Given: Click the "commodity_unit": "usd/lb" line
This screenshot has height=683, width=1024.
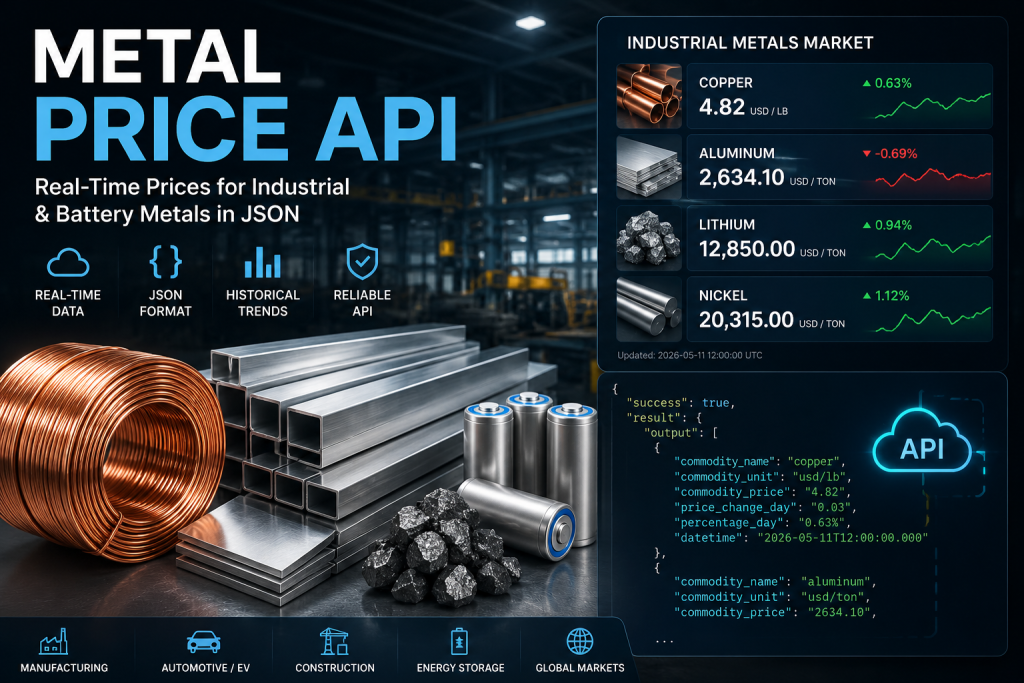Looking at the screenshot, I should pyautogui.click(x=763, y=477).
